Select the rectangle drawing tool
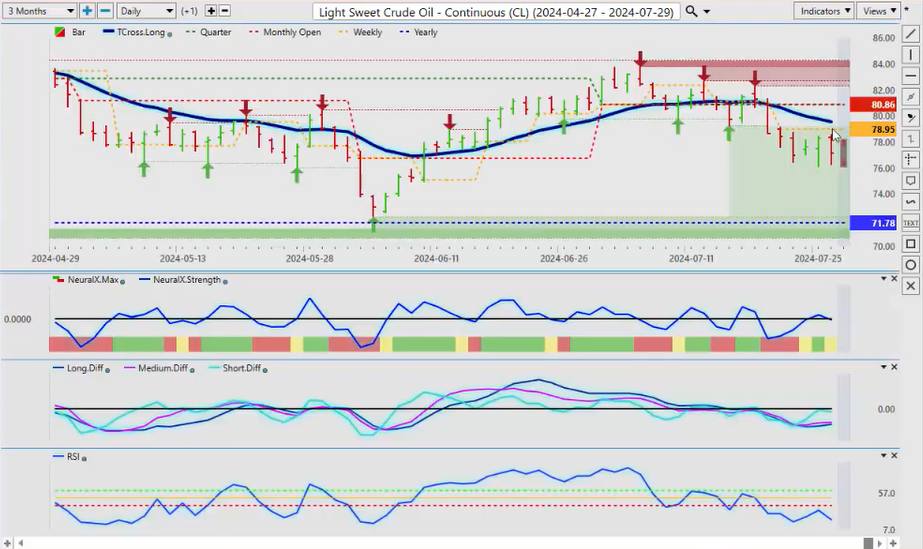Viewport: 923px width, 549px height. coord(910,243)
